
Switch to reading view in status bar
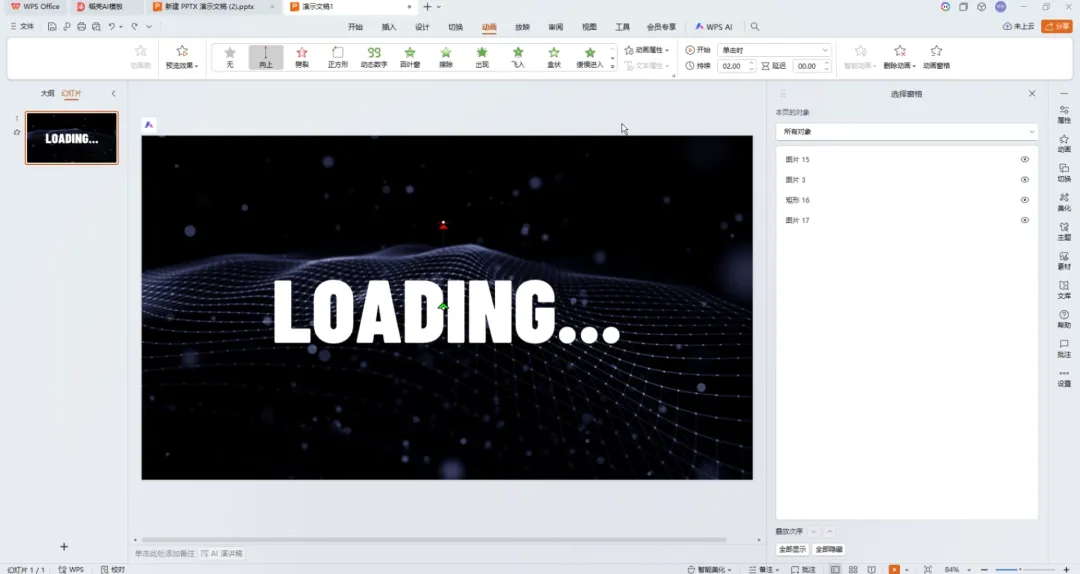871,569
